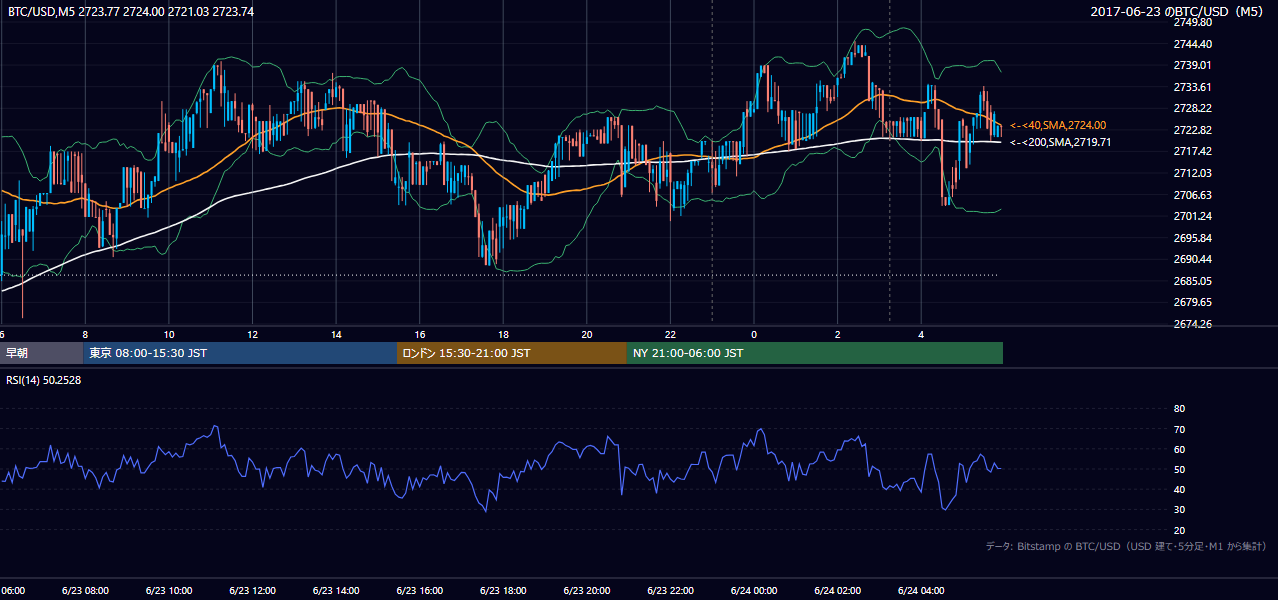
Task: Click the 6/23 16:00 bottom time label
Action: tap(419, 590)
